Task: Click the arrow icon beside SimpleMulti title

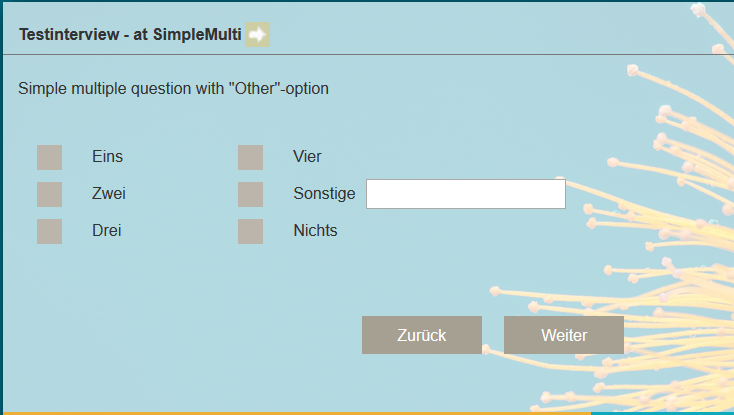Action: click(258, 34)
